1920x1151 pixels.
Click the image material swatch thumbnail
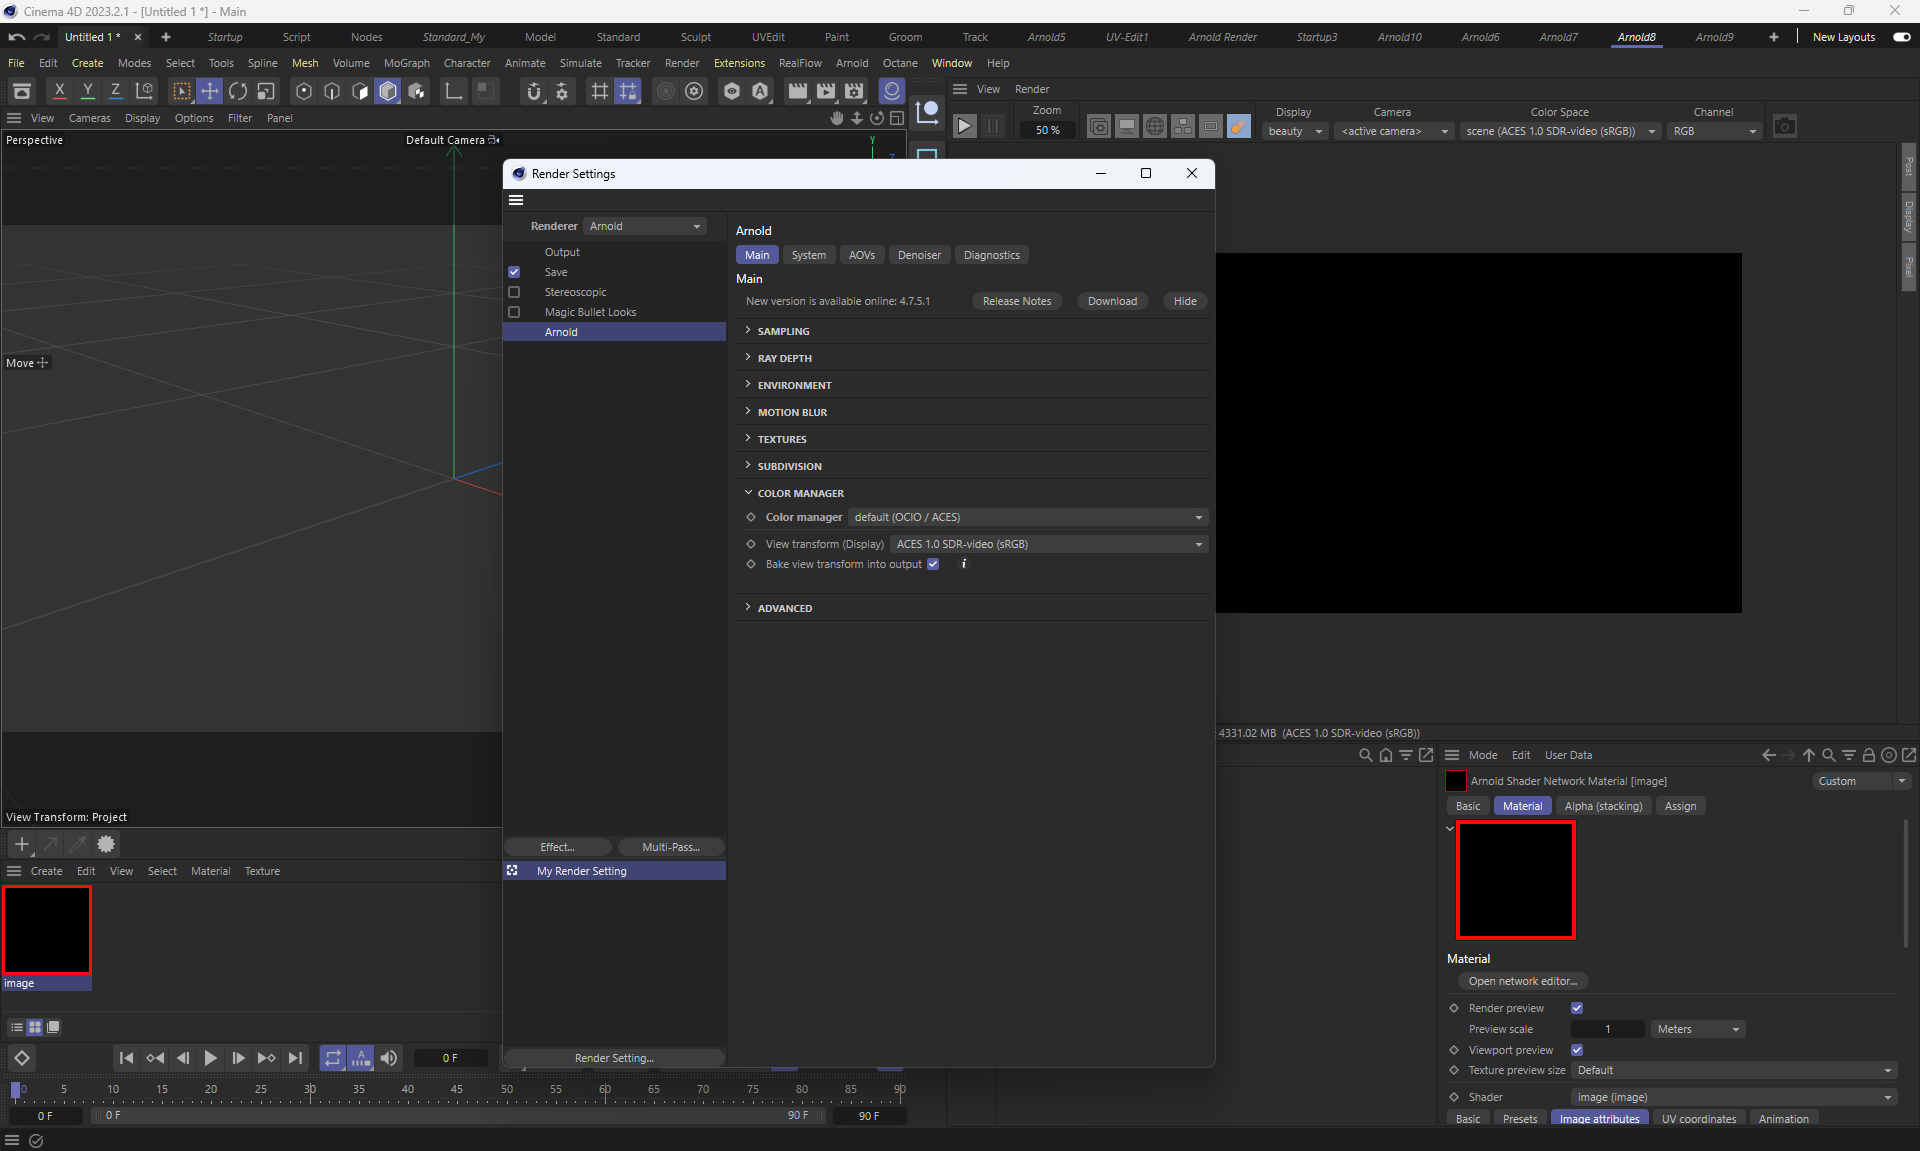coord(47,930)
